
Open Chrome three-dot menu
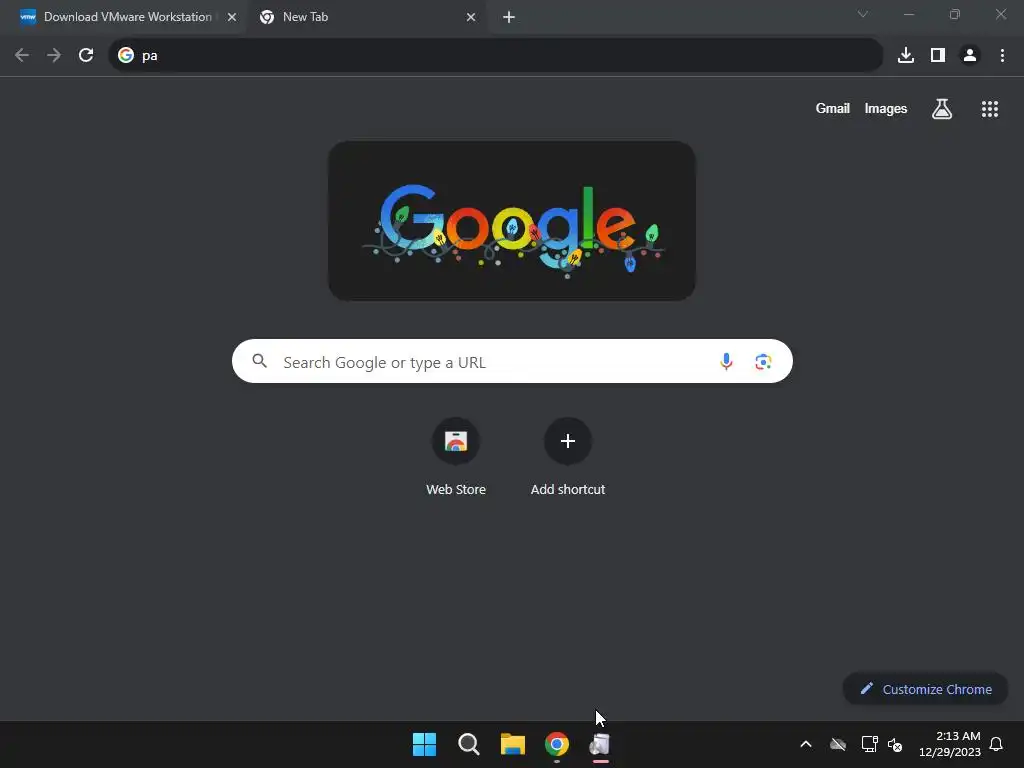pos(1002,56)
